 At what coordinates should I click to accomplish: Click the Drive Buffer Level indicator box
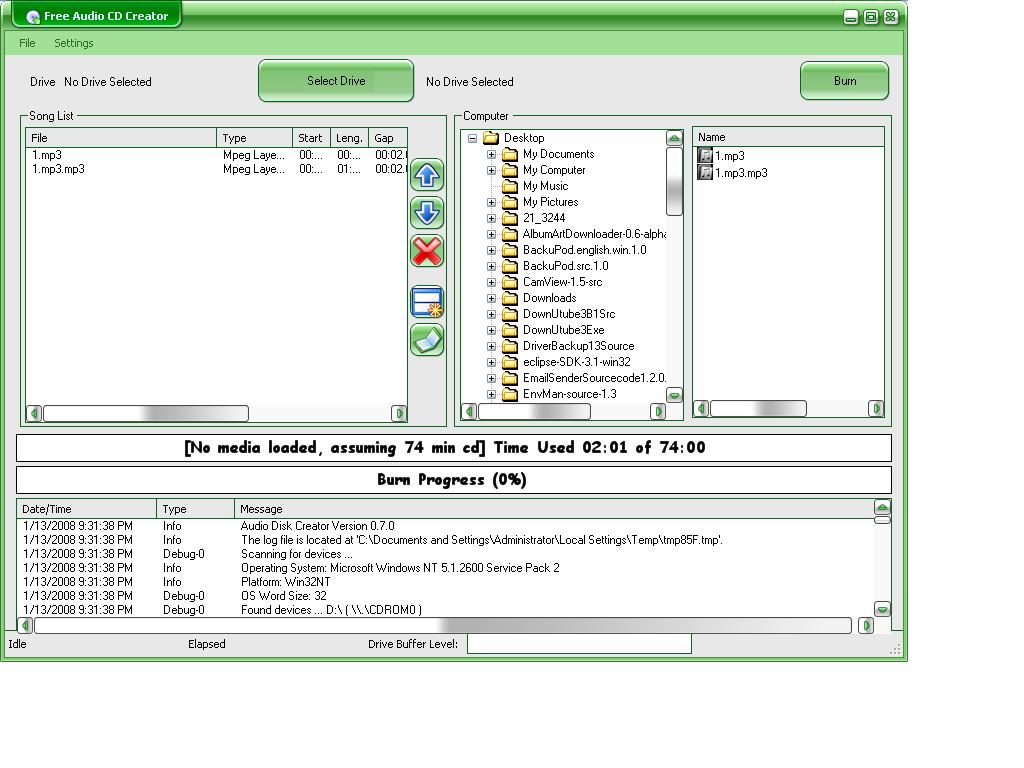click(579, 644)
